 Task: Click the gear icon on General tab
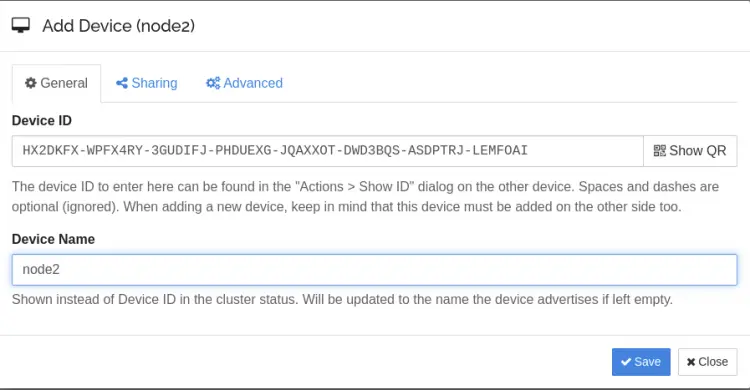pos(31,83)
